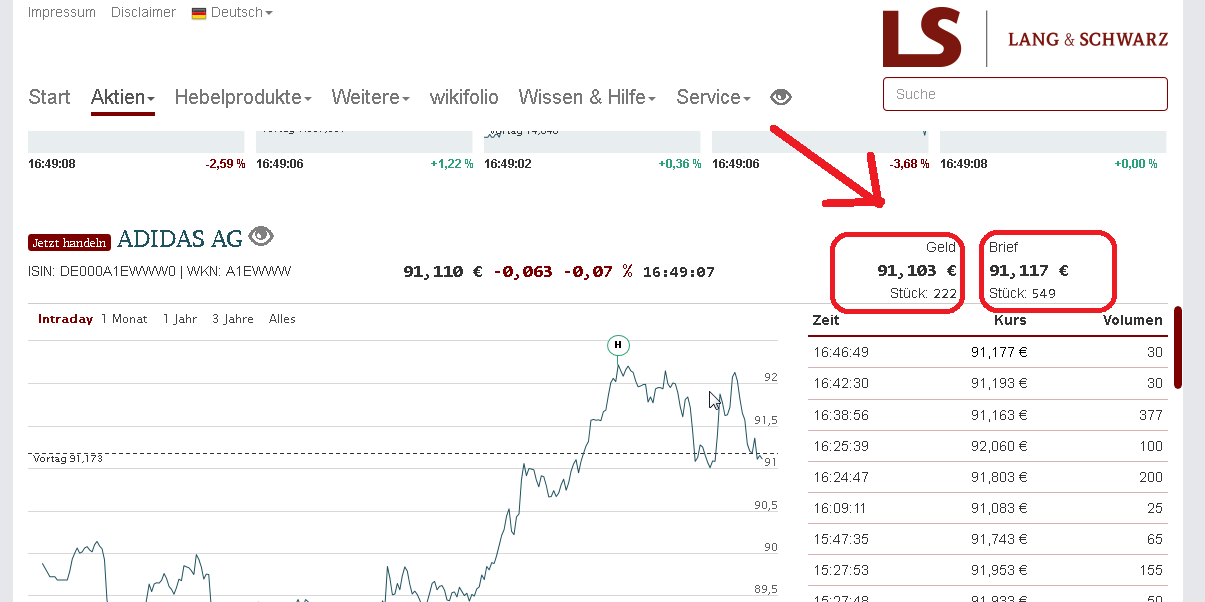Viewport: 1205px width, 602px height.
Task: Click the volume 377 cell
Action: pyautogui.click(x=1150, y=415)
